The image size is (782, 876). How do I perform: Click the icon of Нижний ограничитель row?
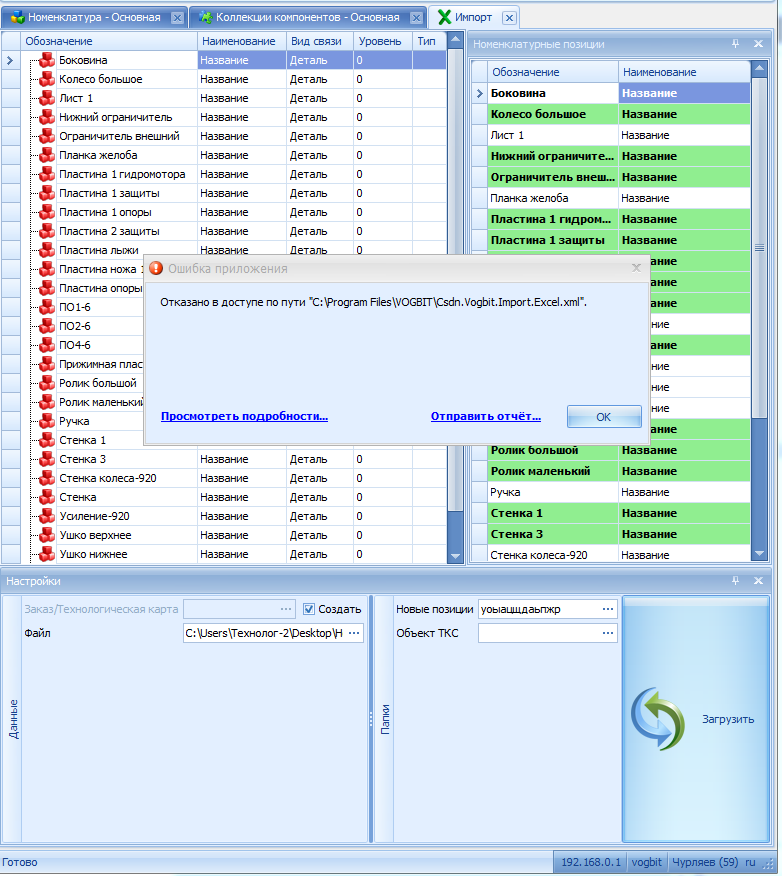(47, 117)
